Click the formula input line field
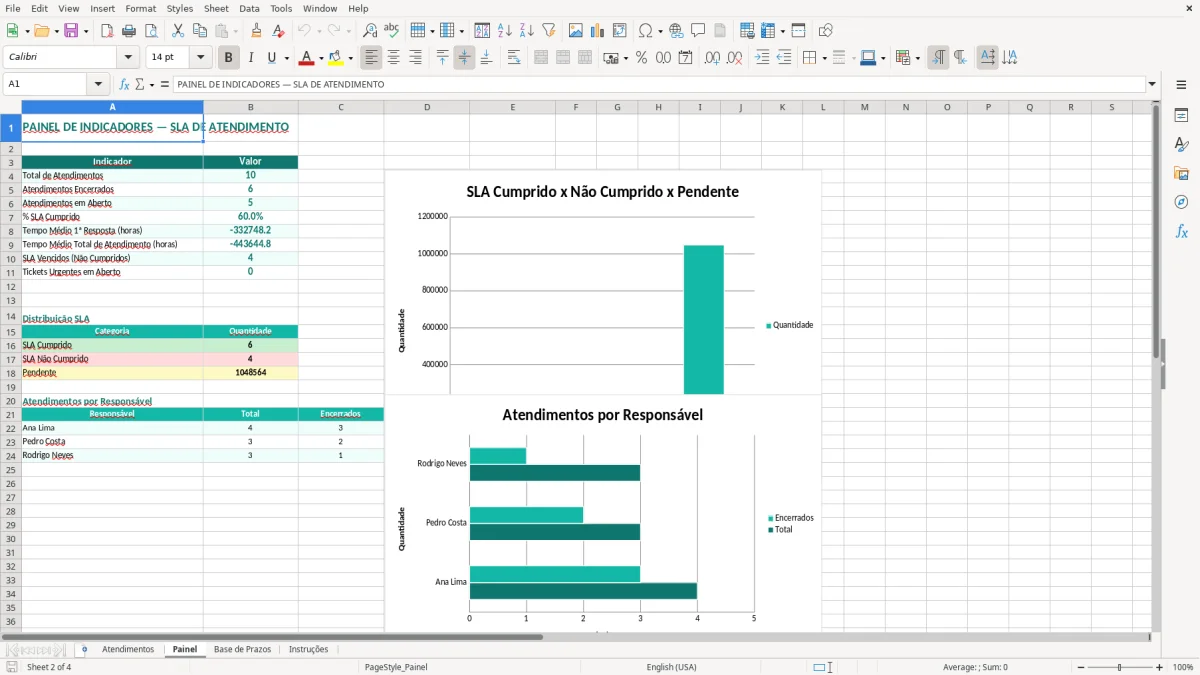This screenshot has width=1200, height=675. [x=660, y=84]
